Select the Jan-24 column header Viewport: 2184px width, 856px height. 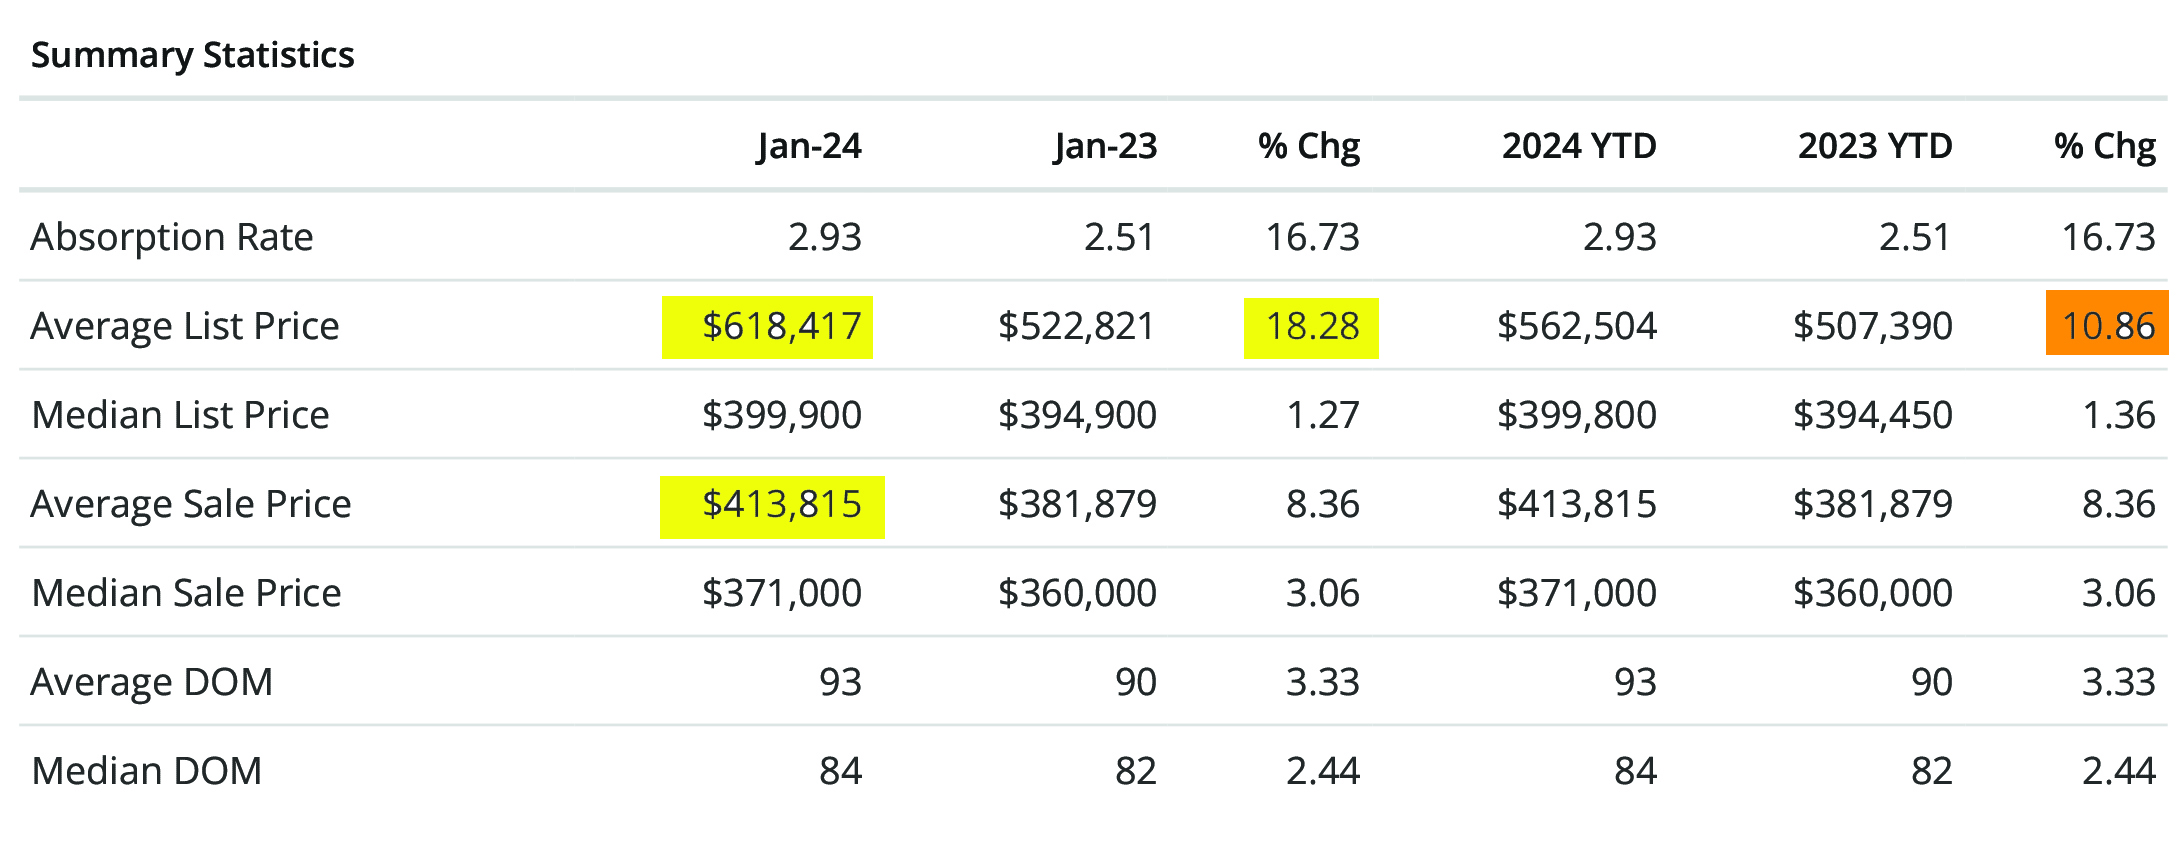[809, 146]
